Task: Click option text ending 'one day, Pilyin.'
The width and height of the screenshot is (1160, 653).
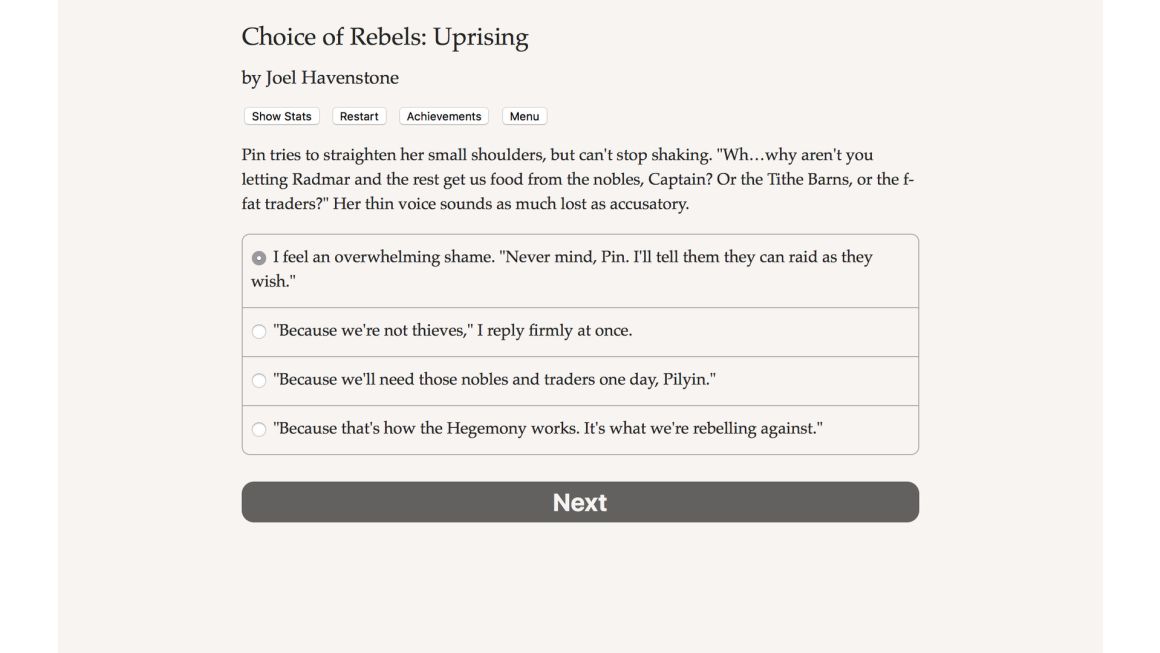Action: [x=494, y=379]
